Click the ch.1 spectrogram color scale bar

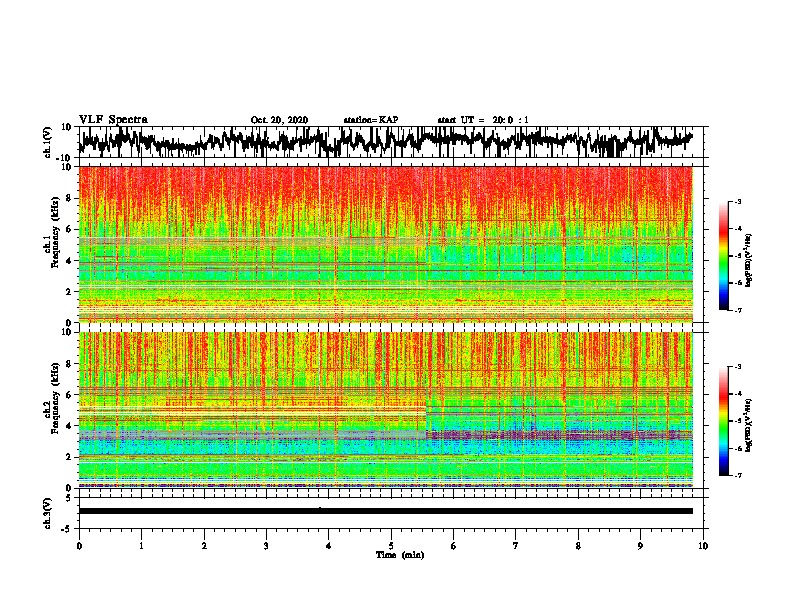coord(723,256)
